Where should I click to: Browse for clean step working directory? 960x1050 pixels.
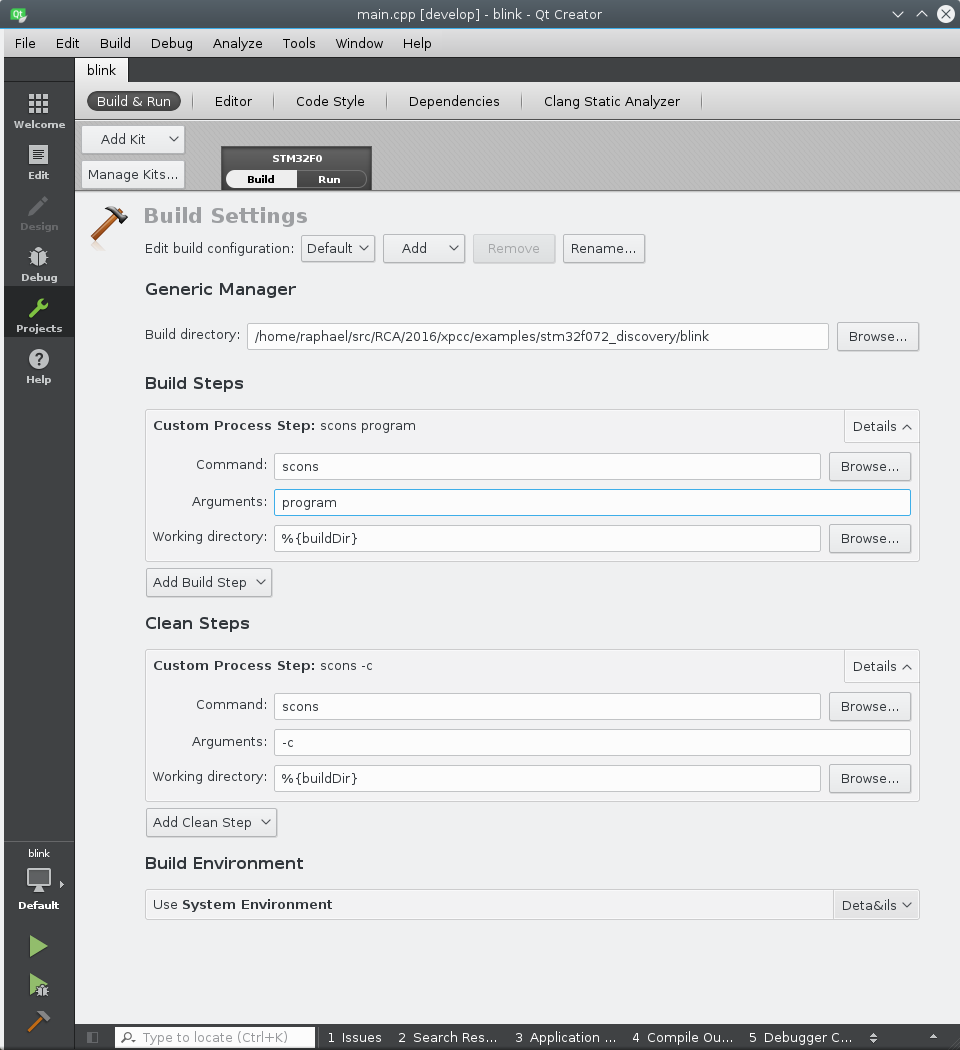click(x=870, y=779)
